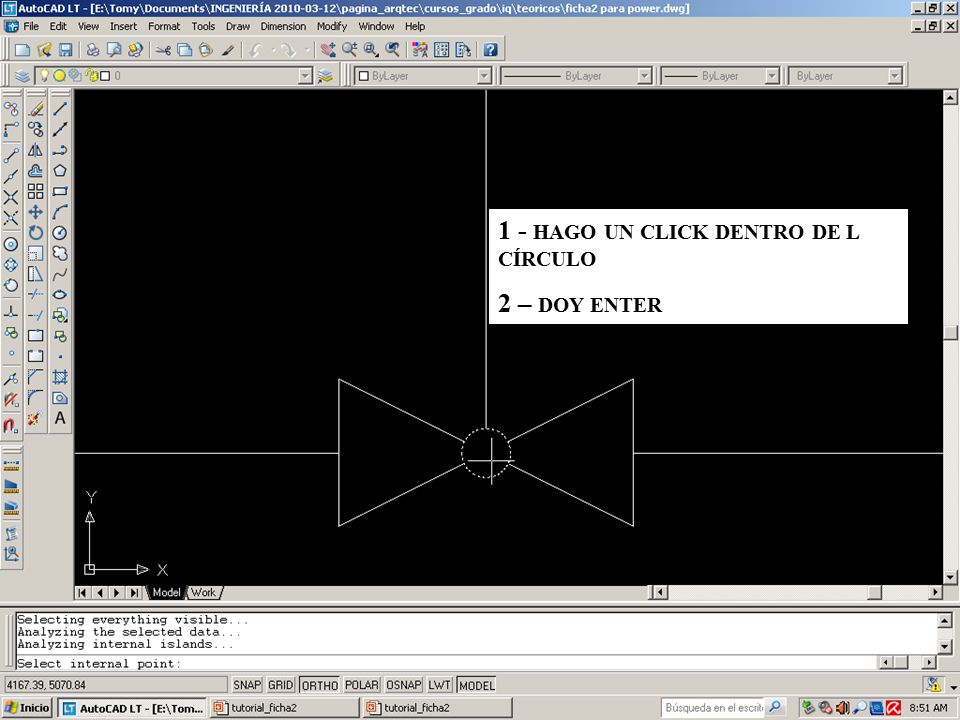
Task: Toggle layer 0 lock padlock icon
Action: (x=92, y=75)
